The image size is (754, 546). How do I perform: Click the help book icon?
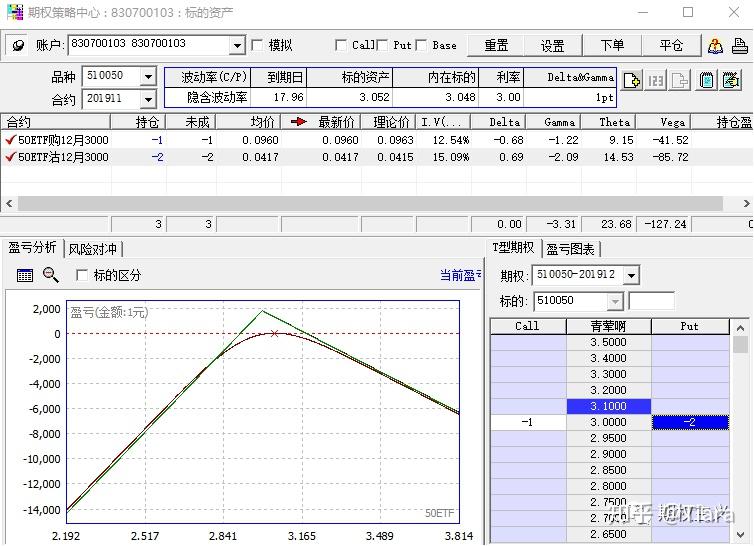[715, 46]
